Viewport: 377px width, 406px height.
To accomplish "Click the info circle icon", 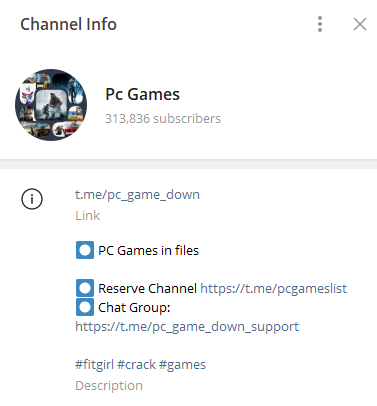I will pyautogui.click(x=32, y=199).
